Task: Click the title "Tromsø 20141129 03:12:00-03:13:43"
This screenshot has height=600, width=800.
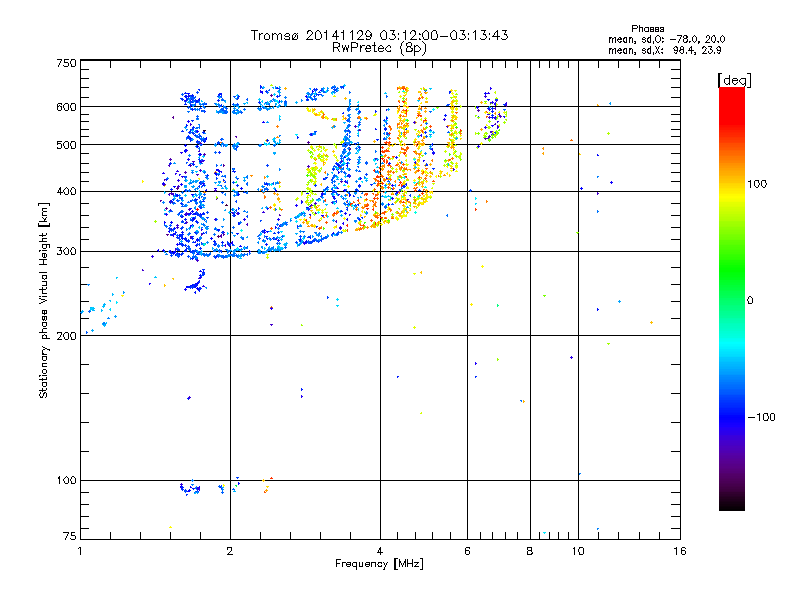Action: 379,35
